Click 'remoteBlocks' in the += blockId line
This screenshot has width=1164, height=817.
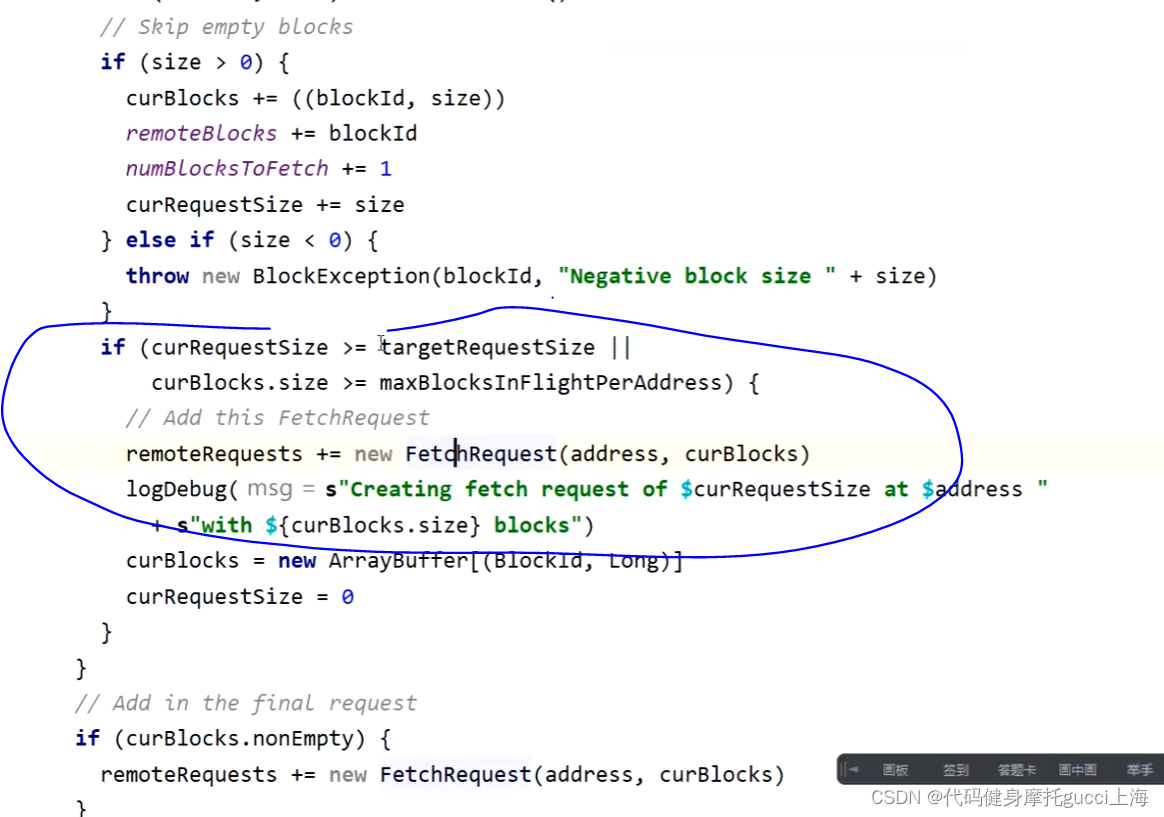201,134
